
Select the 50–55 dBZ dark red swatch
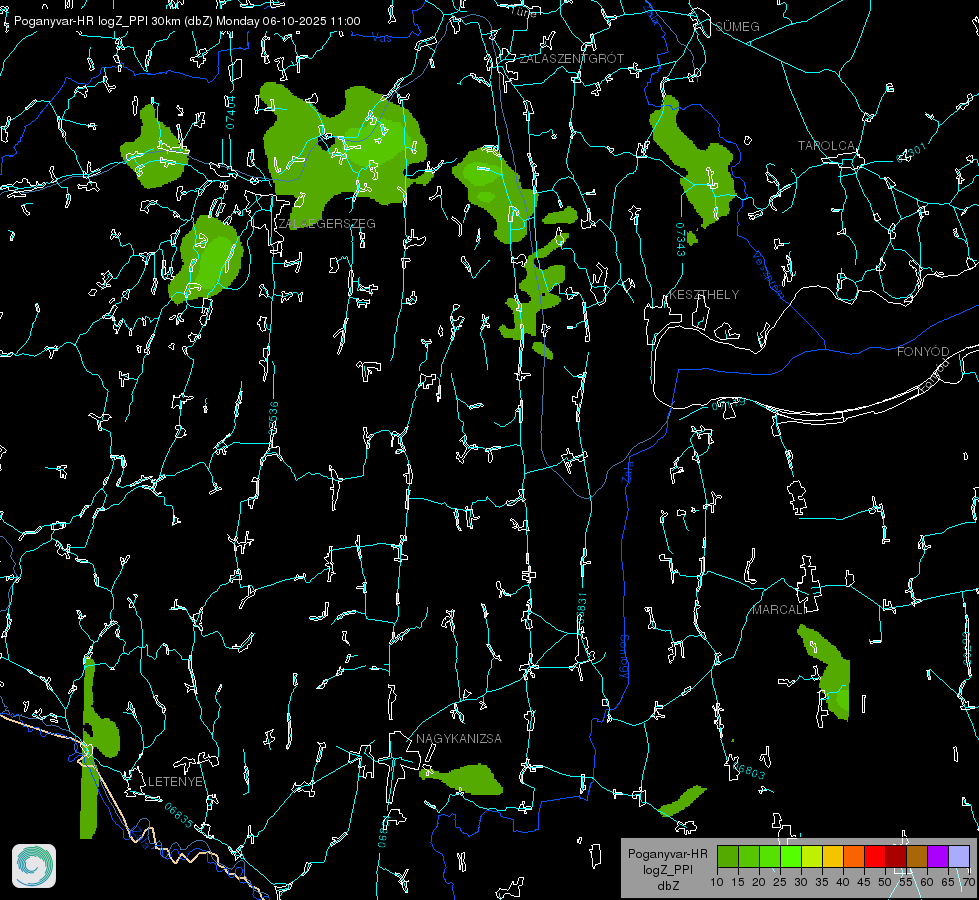coord(895,856)
